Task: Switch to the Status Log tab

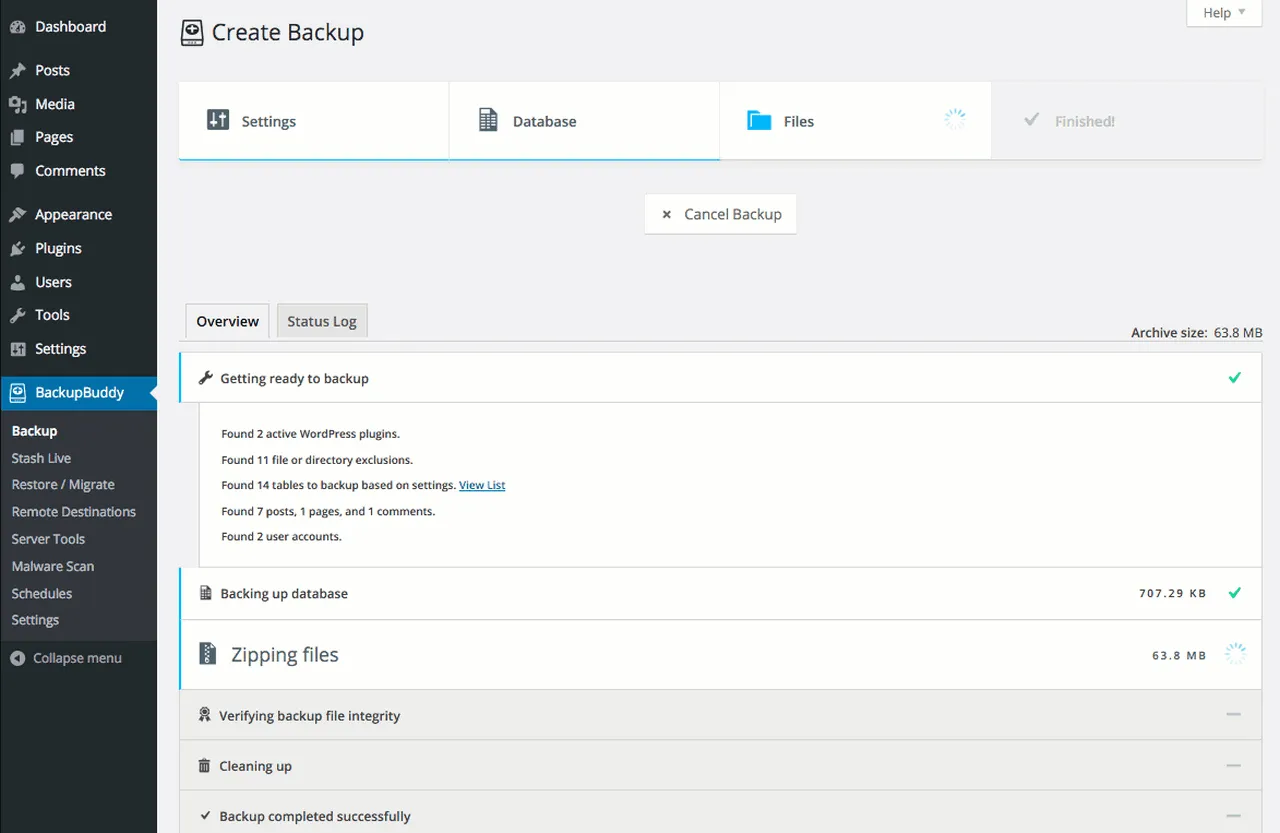Action: [322, 321]
